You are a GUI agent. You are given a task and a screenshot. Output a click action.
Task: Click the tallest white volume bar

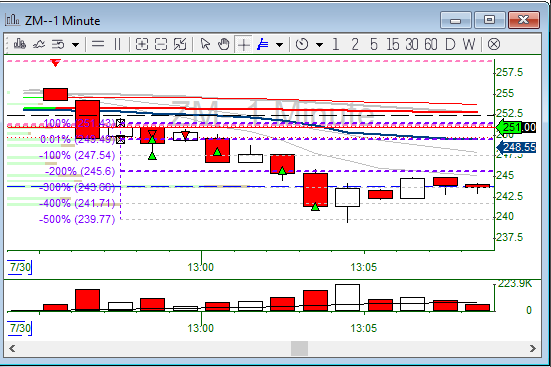coord(348,297)
